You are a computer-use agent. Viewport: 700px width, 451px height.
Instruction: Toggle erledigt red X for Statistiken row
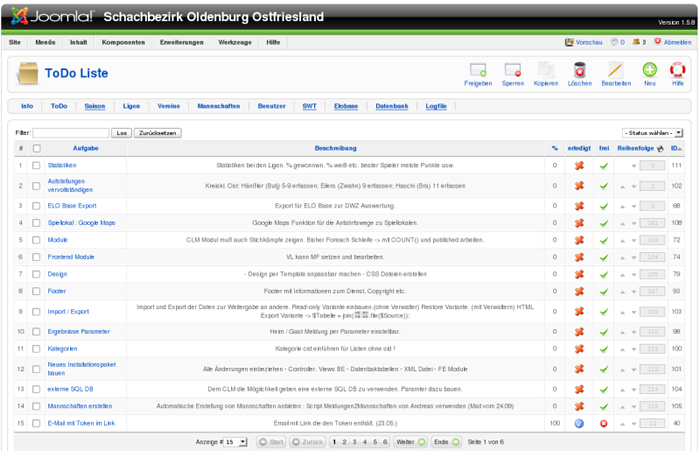click(578, 165)
